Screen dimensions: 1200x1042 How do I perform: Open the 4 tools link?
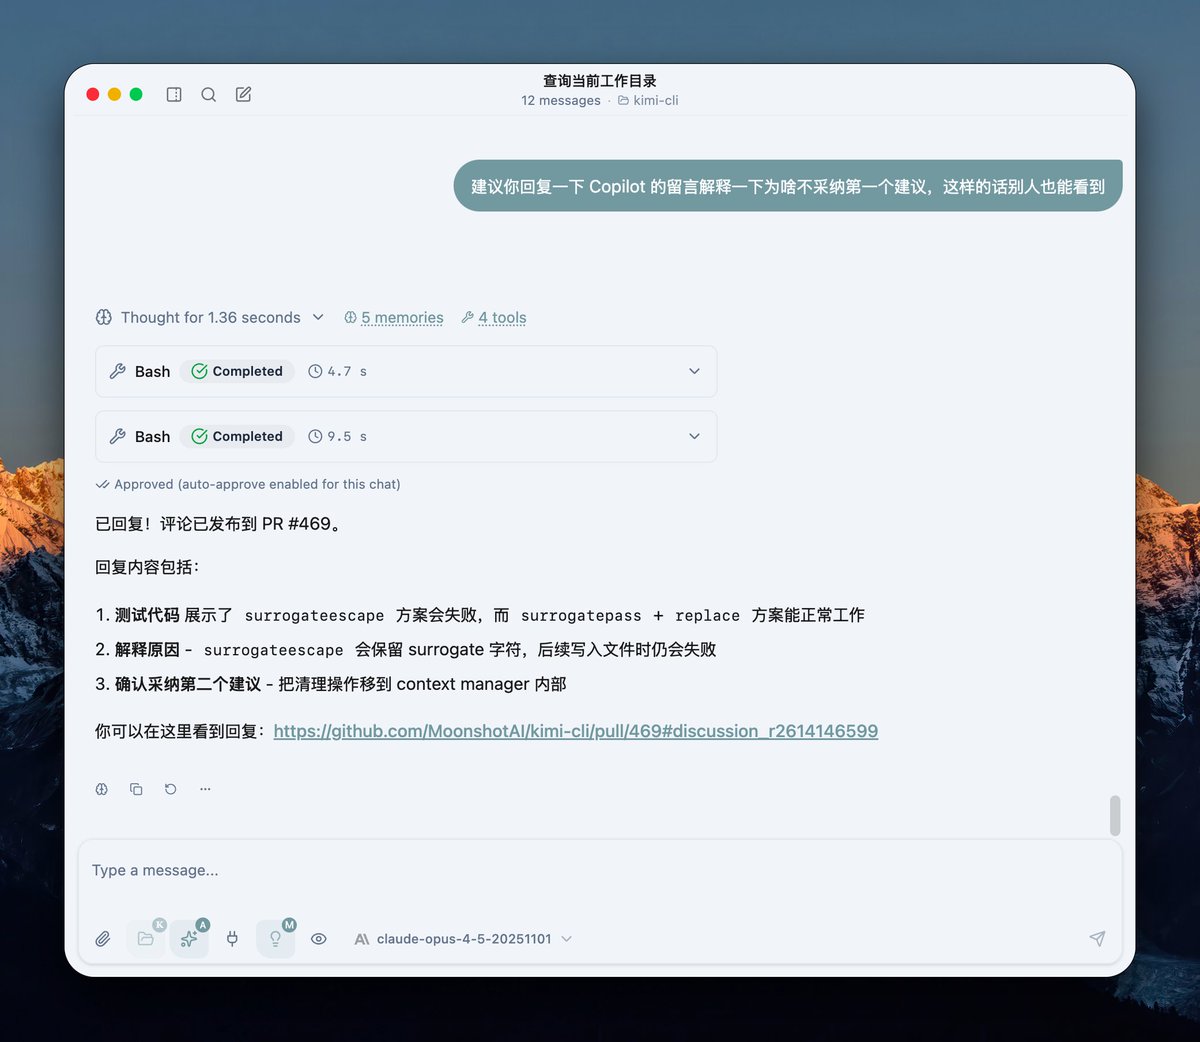pyautogui.click(x=494, y=318)
